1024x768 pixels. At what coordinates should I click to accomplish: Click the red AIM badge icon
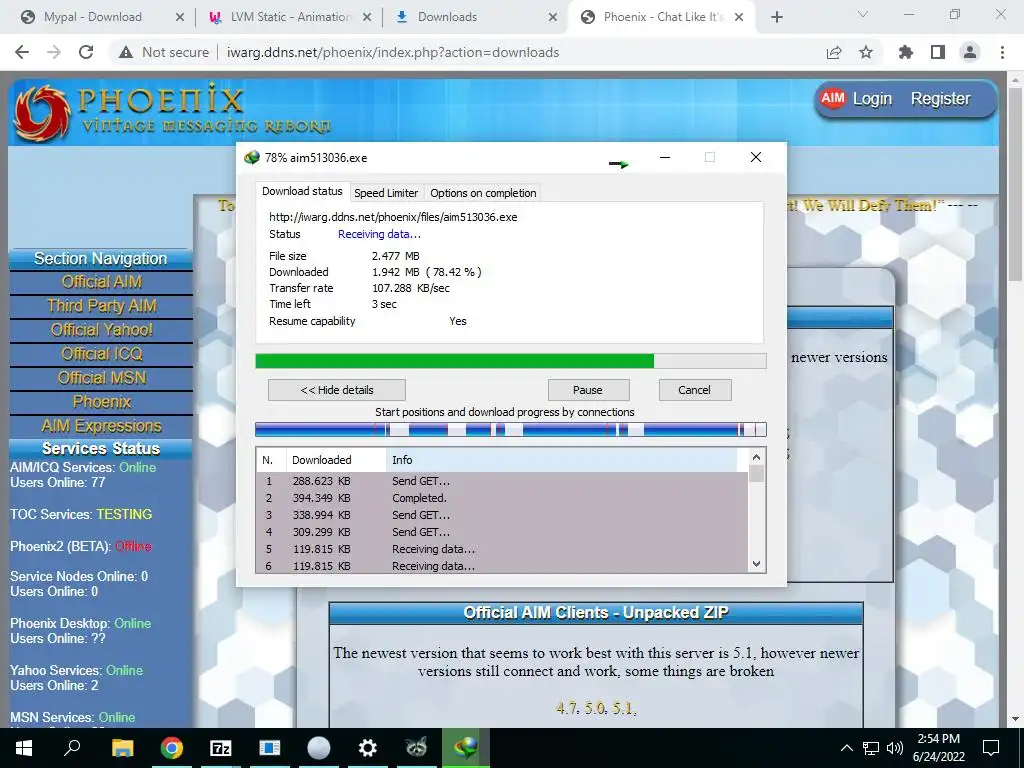click(x=833, y=98)
